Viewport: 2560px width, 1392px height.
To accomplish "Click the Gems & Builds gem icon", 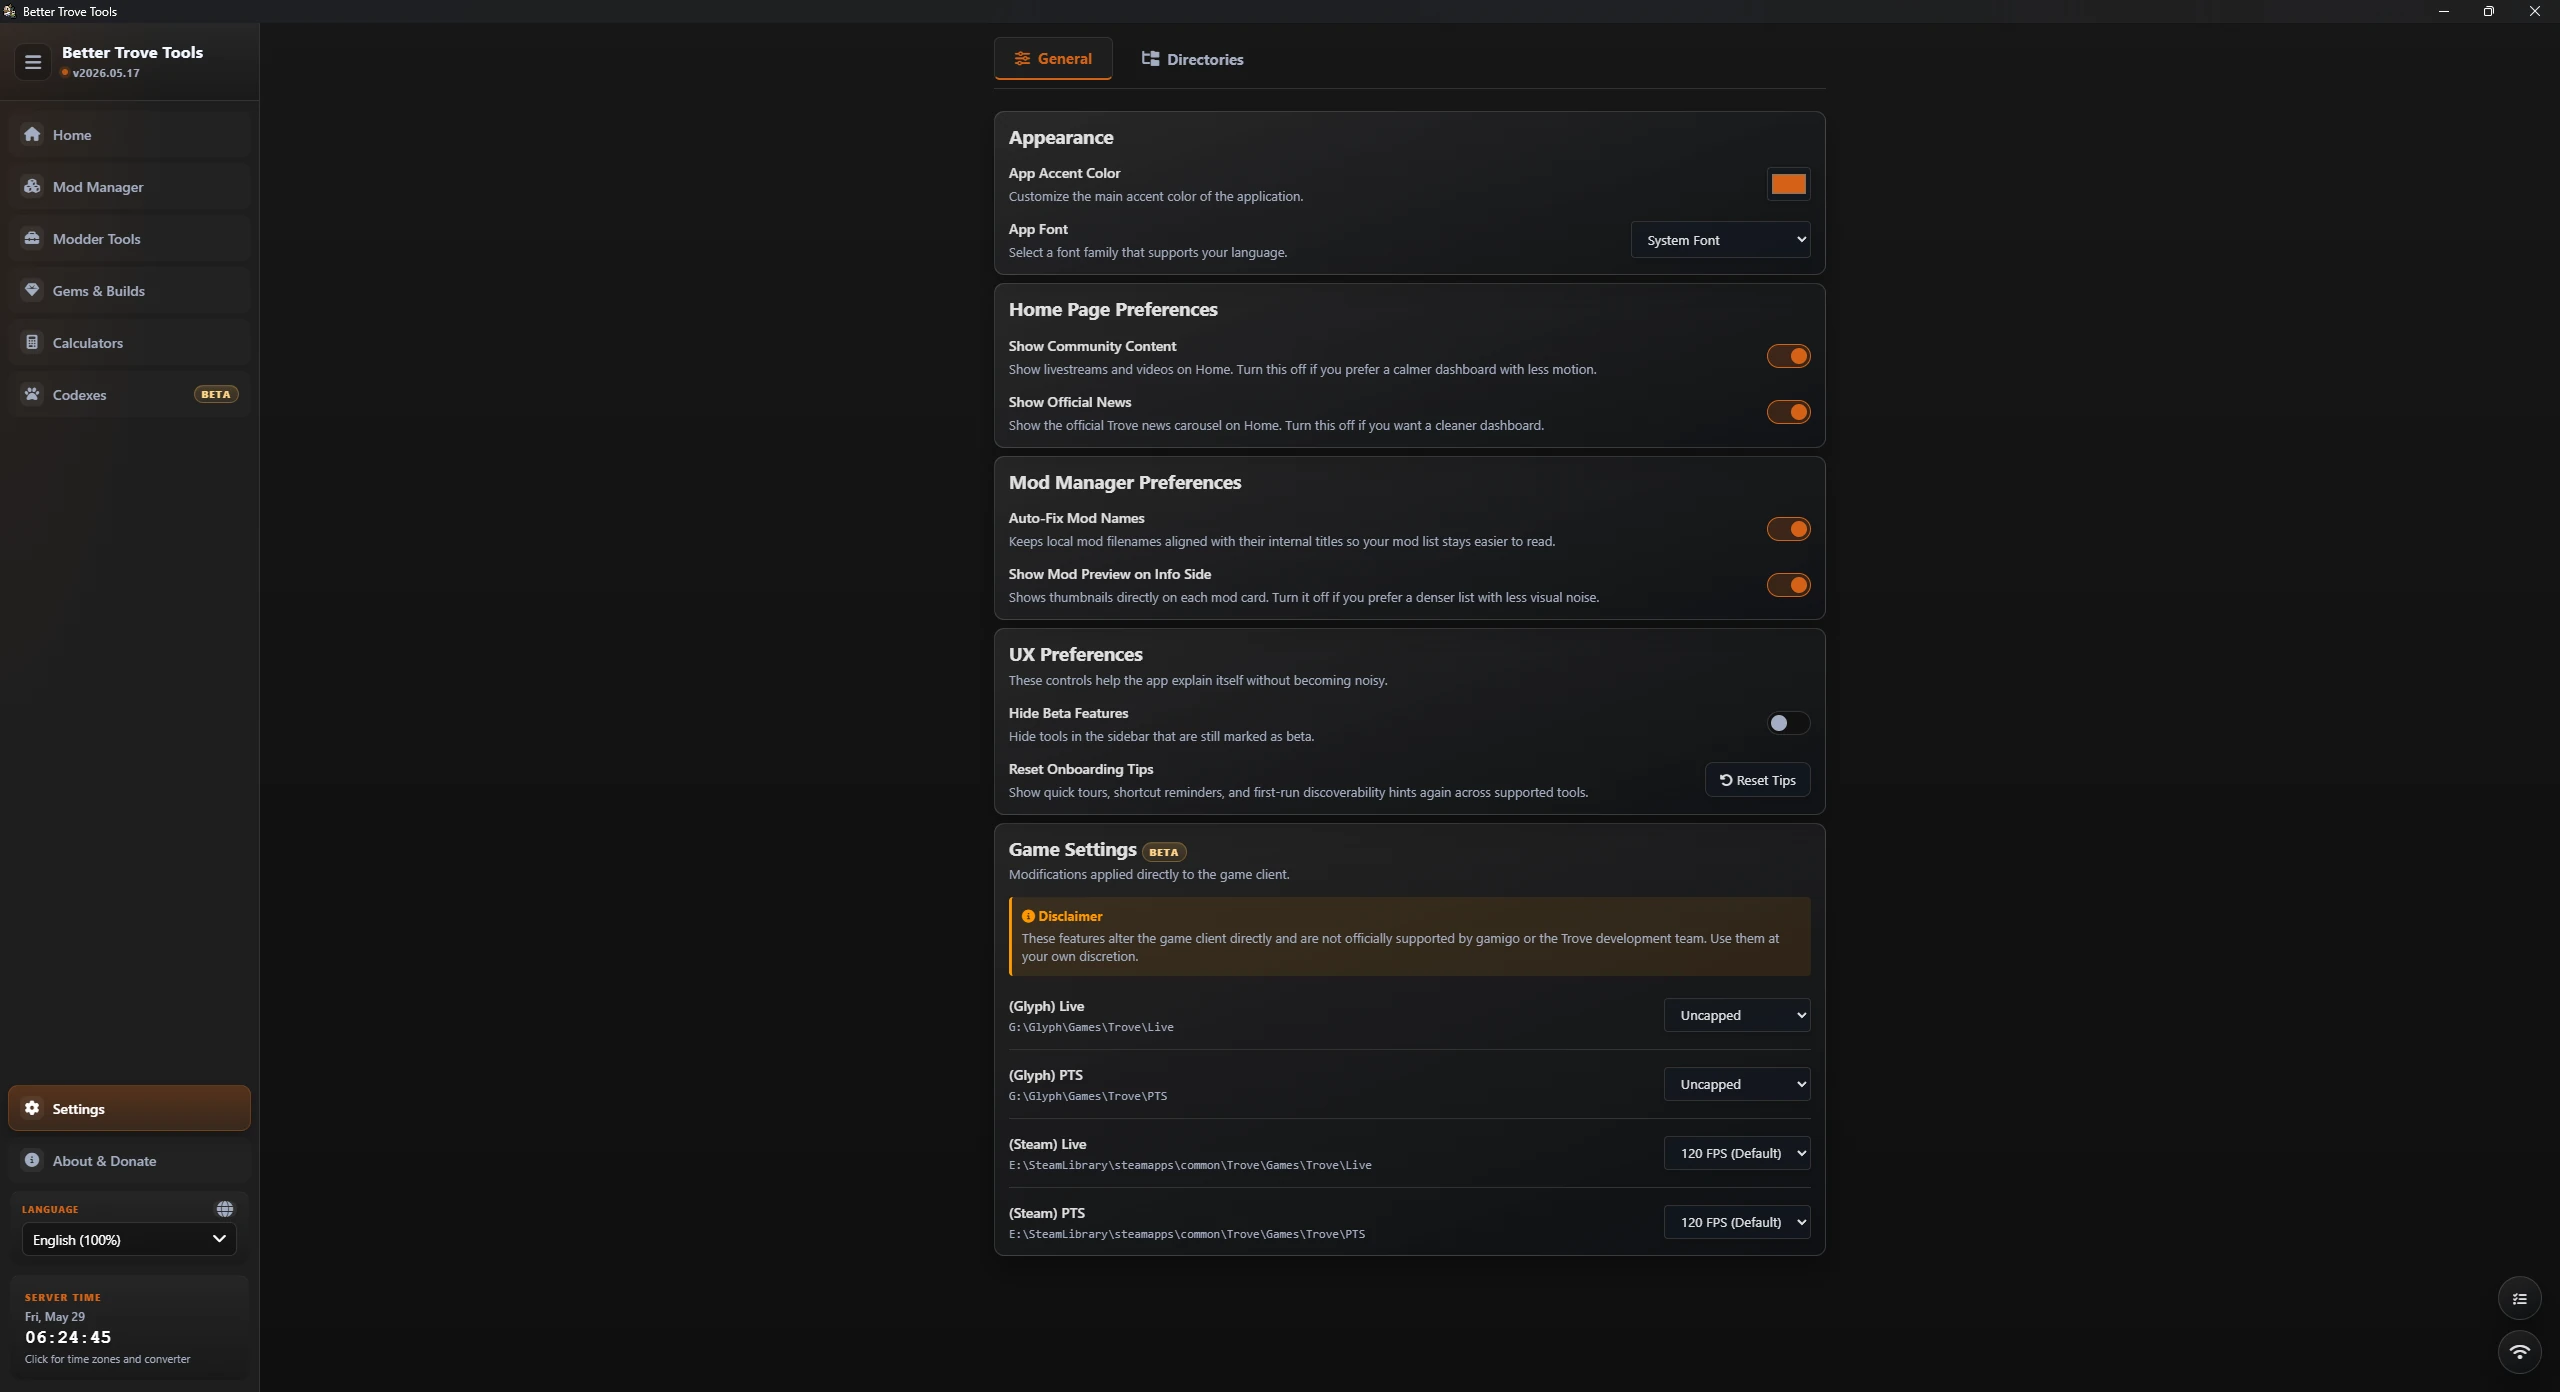I will (32, 290).
